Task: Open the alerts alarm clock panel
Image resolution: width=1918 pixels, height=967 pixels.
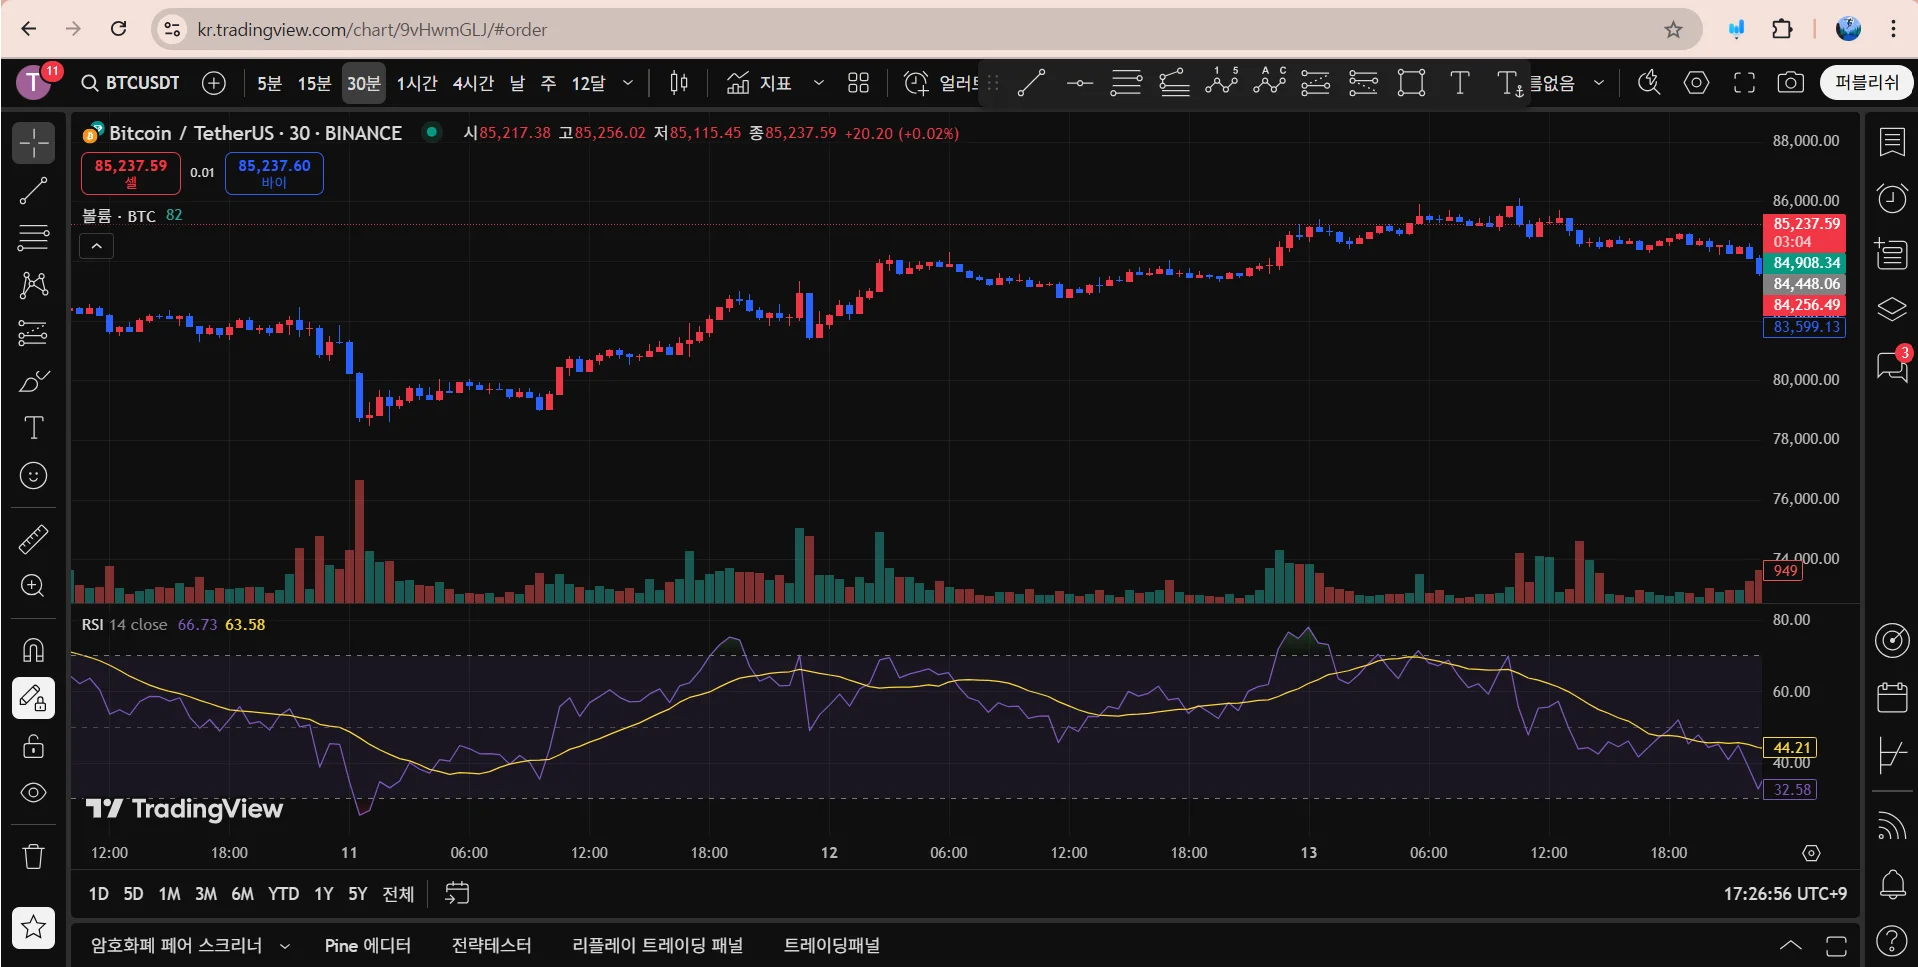Action: [1891, 198]
